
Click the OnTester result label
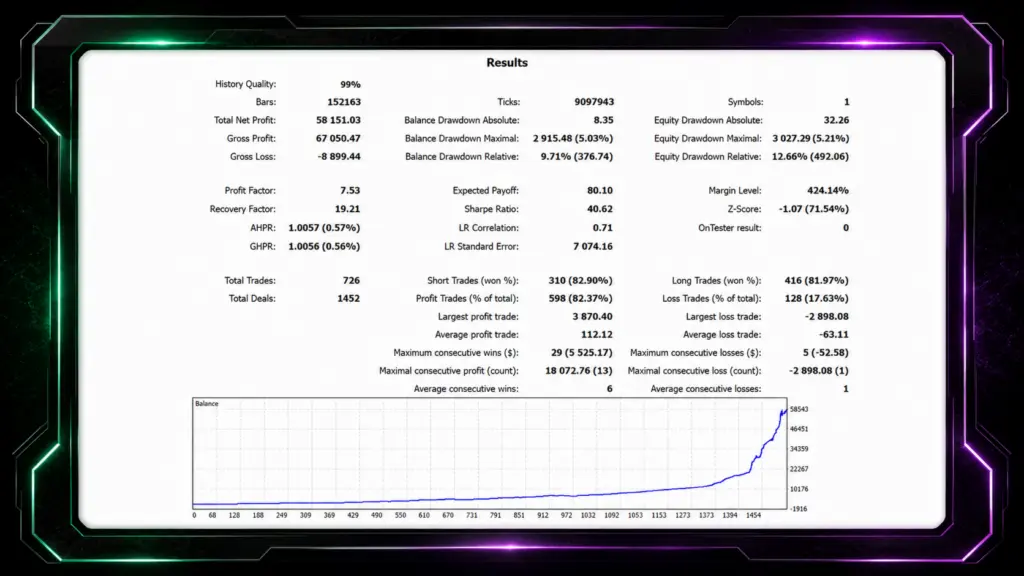click(729, 228)
